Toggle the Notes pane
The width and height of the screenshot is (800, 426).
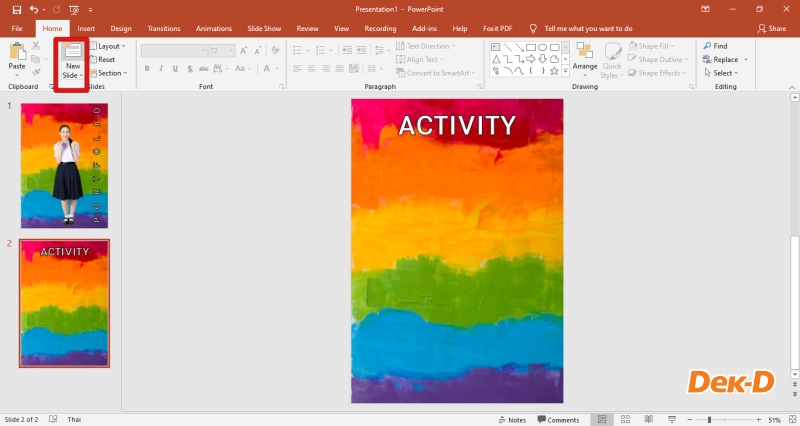click(x=511, y=419)
